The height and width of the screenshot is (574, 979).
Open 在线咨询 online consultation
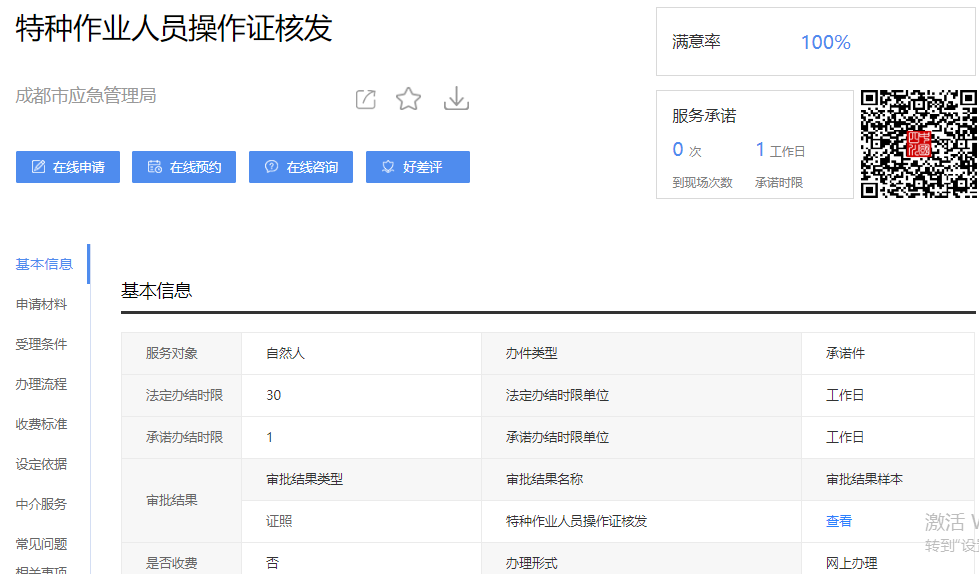[301, 167]
